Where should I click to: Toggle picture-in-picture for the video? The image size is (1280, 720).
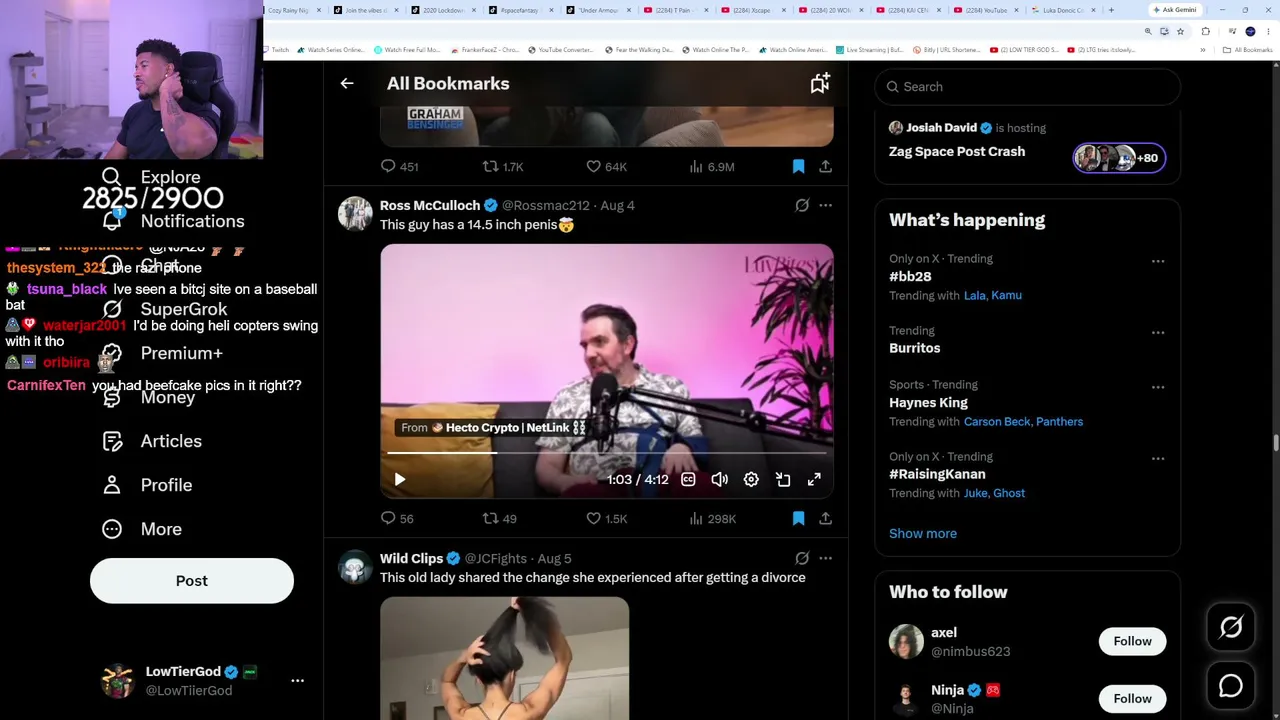(x=783, y=480)
